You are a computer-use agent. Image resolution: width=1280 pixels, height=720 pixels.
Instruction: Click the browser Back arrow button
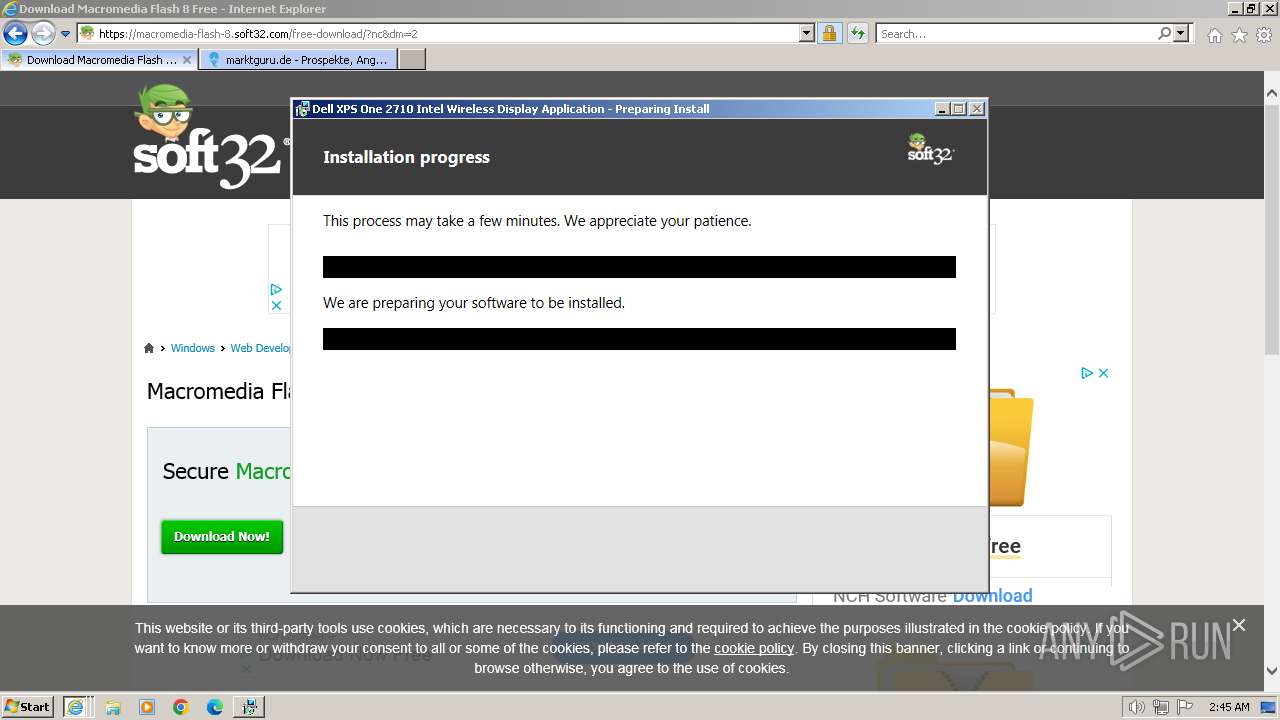(15, 34)
